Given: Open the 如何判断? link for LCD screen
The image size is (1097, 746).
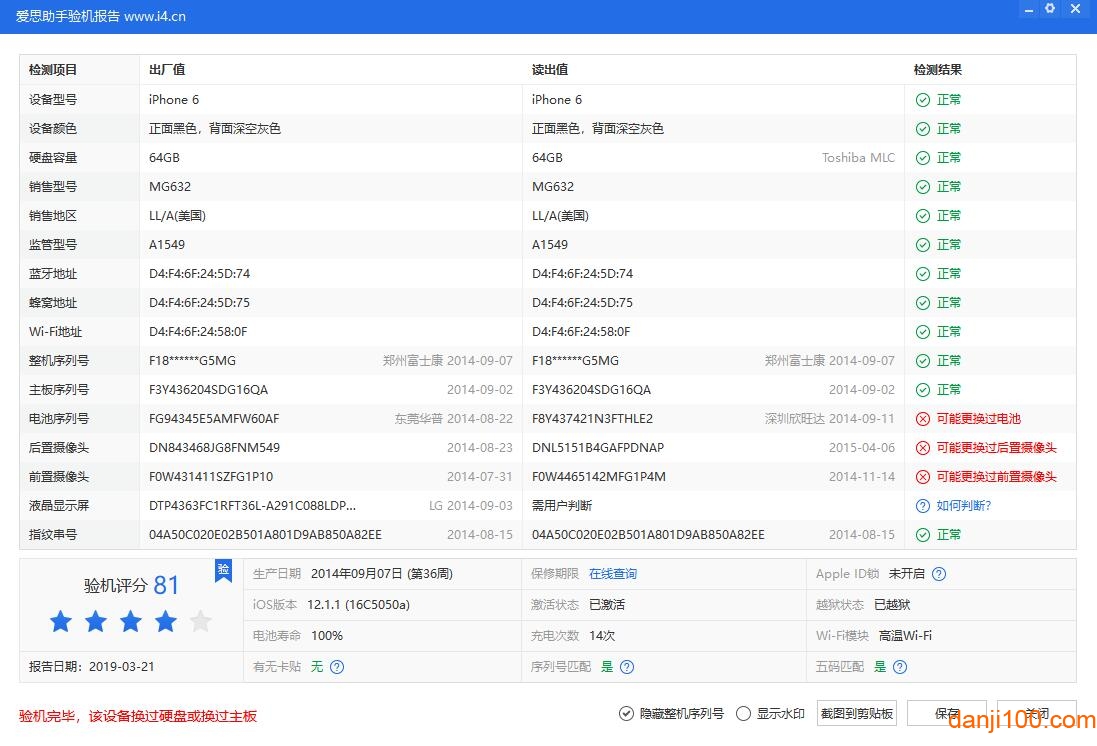Looking at the screenshot, I should click(x=963, y=506).
